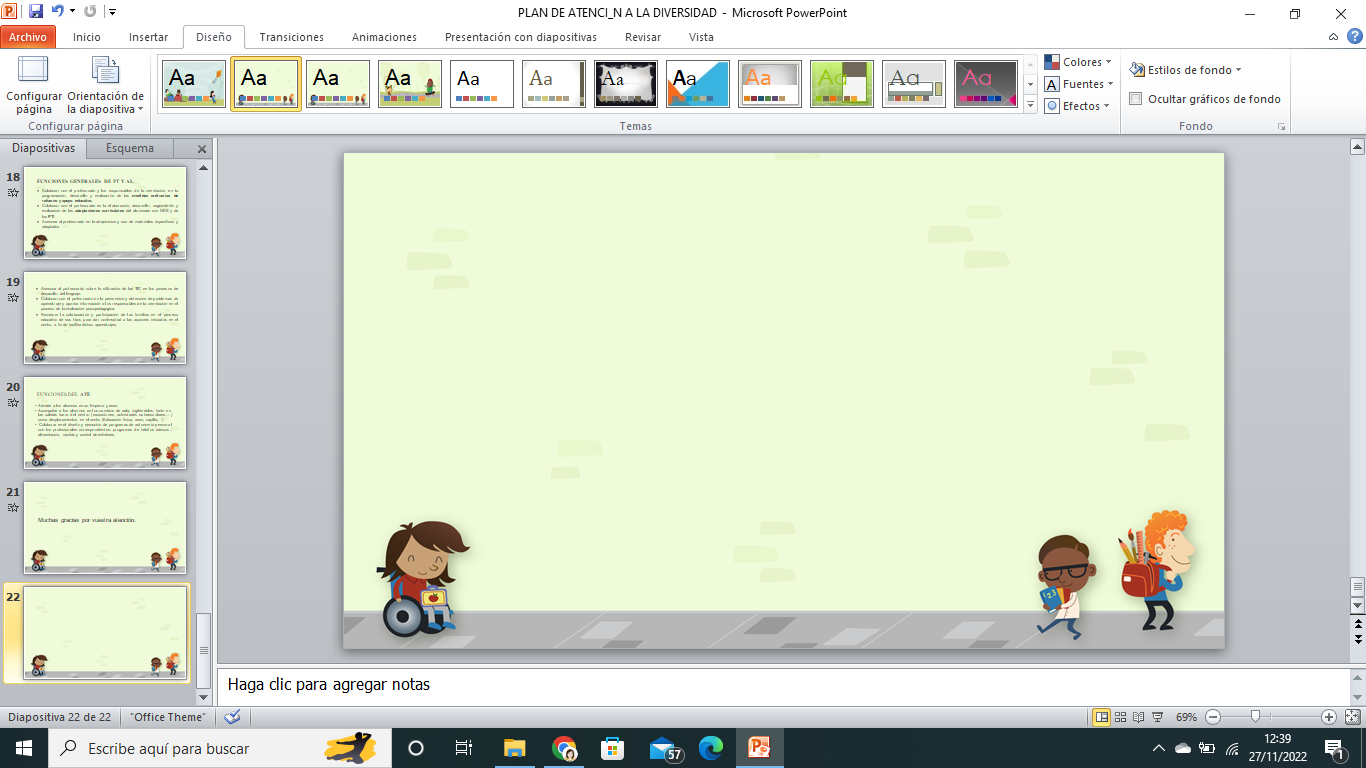This screenshot has width=1366, height=768.
Task: Open the Estilos de fondo dropdown
Action: [1186, 70]
